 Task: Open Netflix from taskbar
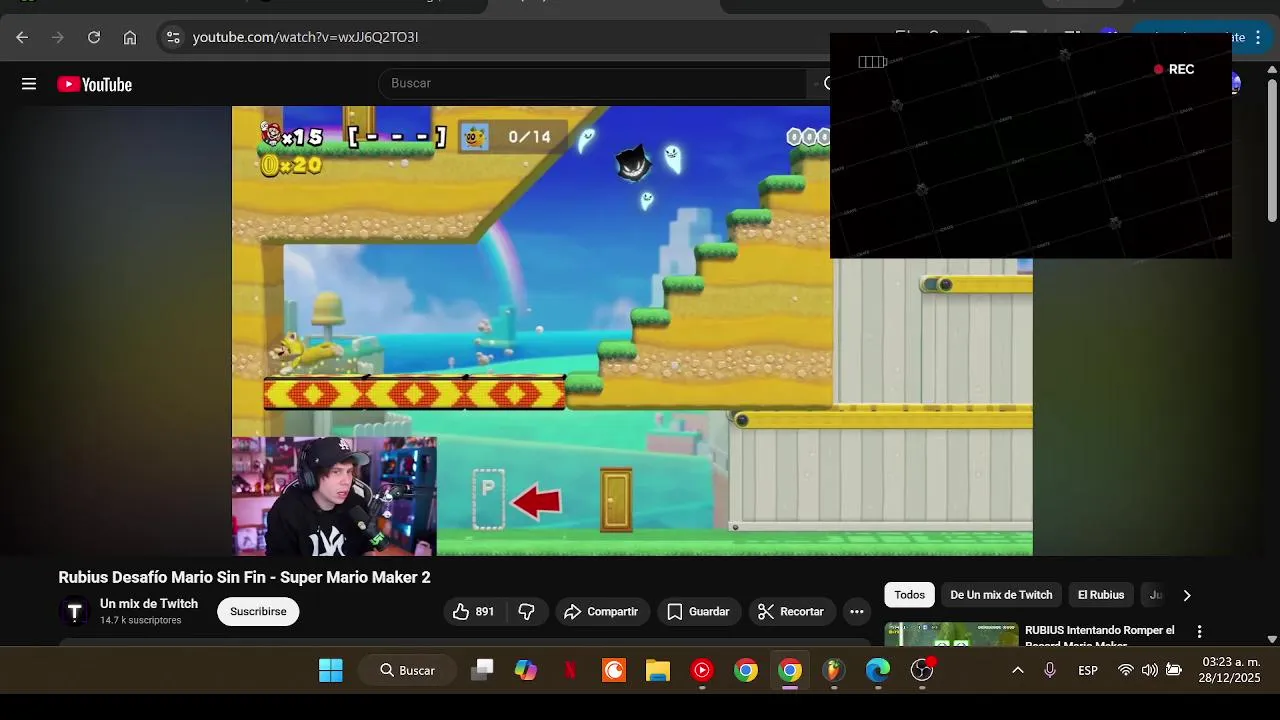[x=570, y=670]
